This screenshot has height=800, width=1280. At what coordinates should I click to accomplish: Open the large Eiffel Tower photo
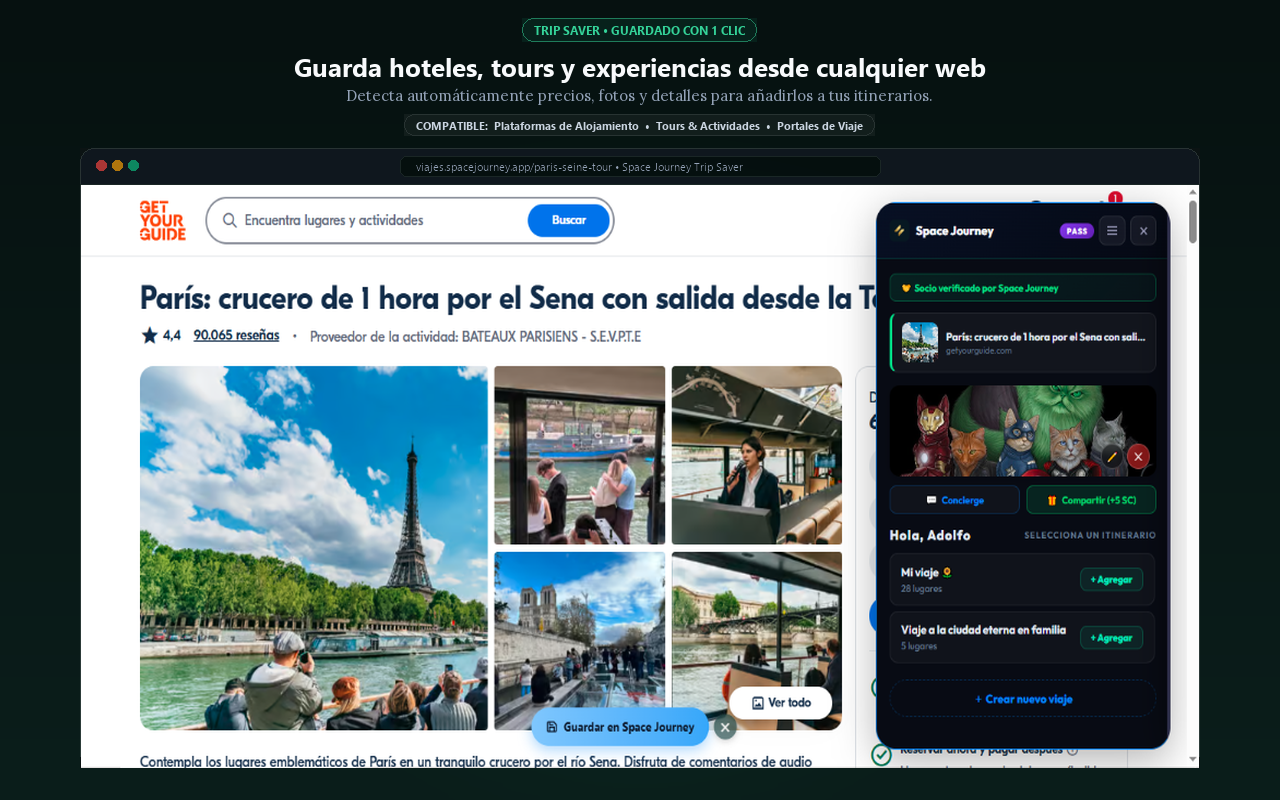pos(314,548)
